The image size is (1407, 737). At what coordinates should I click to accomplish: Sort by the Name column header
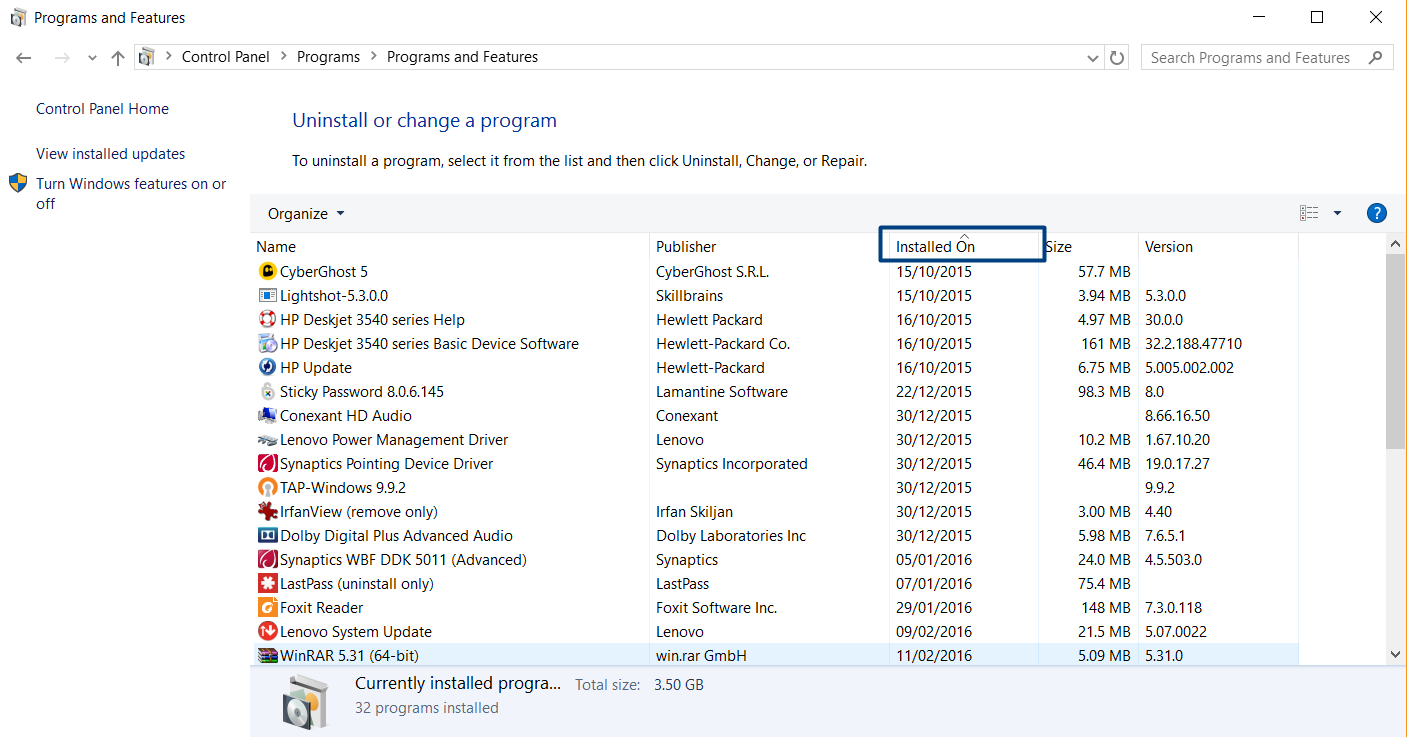point(449,246)
